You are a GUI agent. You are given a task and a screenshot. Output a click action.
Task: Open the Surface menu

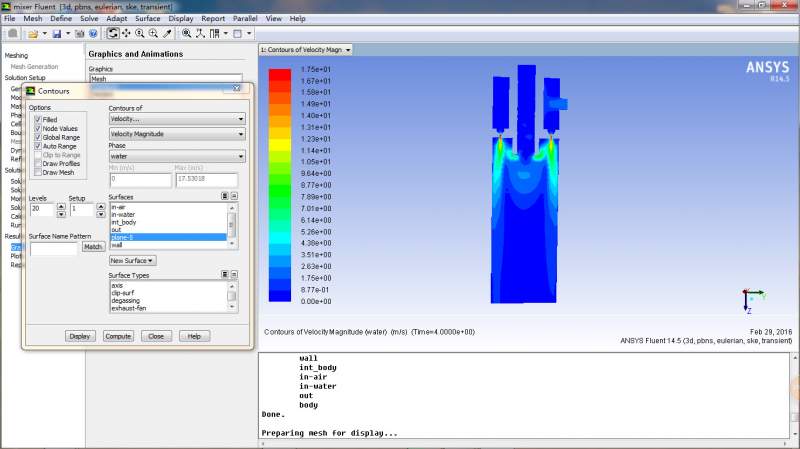coord(147,18)
